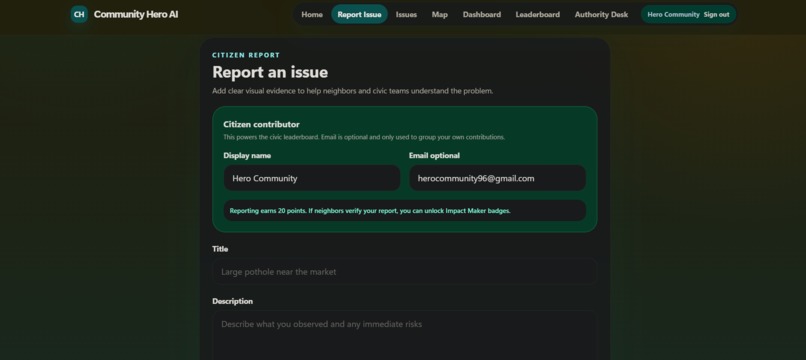Screen dimensions: 806x360
Task: Open the Authority Desk page
Action: (601, 14)
